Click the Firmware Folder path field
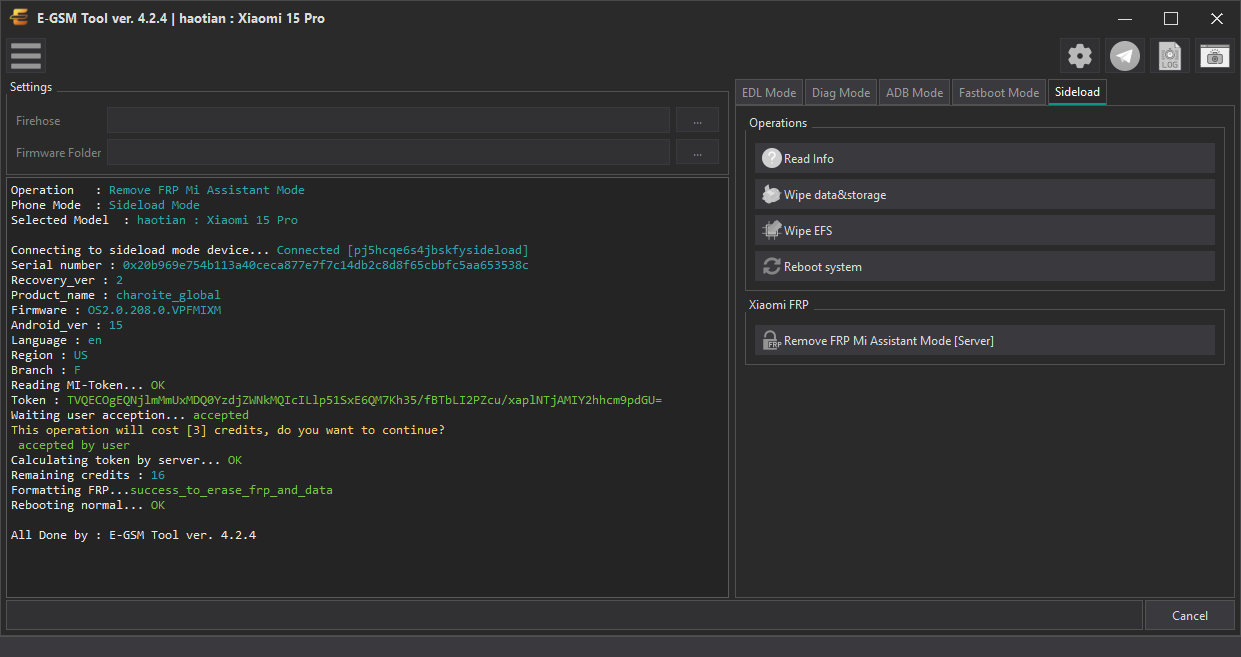Image resolution: width=1241 pixels, height=657 pixels. click(388, 152)
